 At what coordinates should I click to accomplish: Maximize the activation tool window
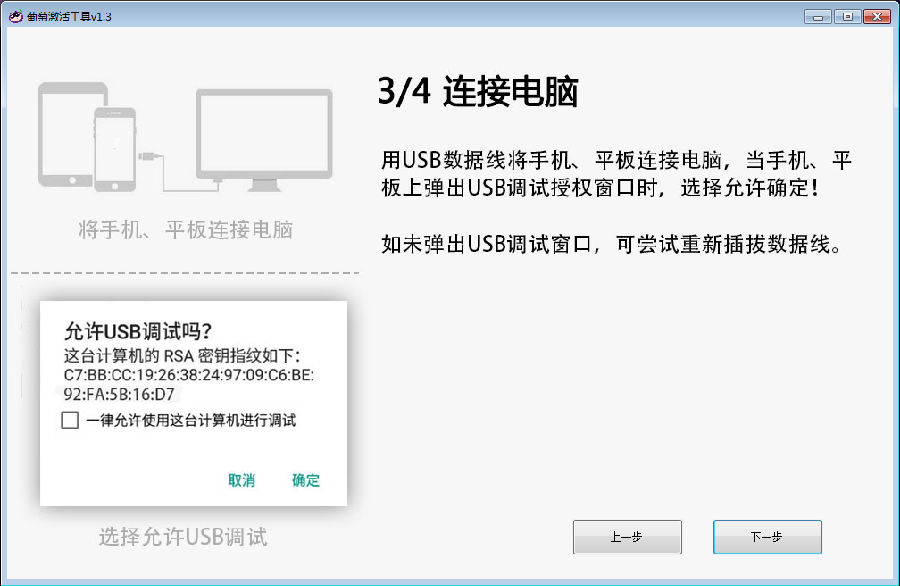[847, 17]
